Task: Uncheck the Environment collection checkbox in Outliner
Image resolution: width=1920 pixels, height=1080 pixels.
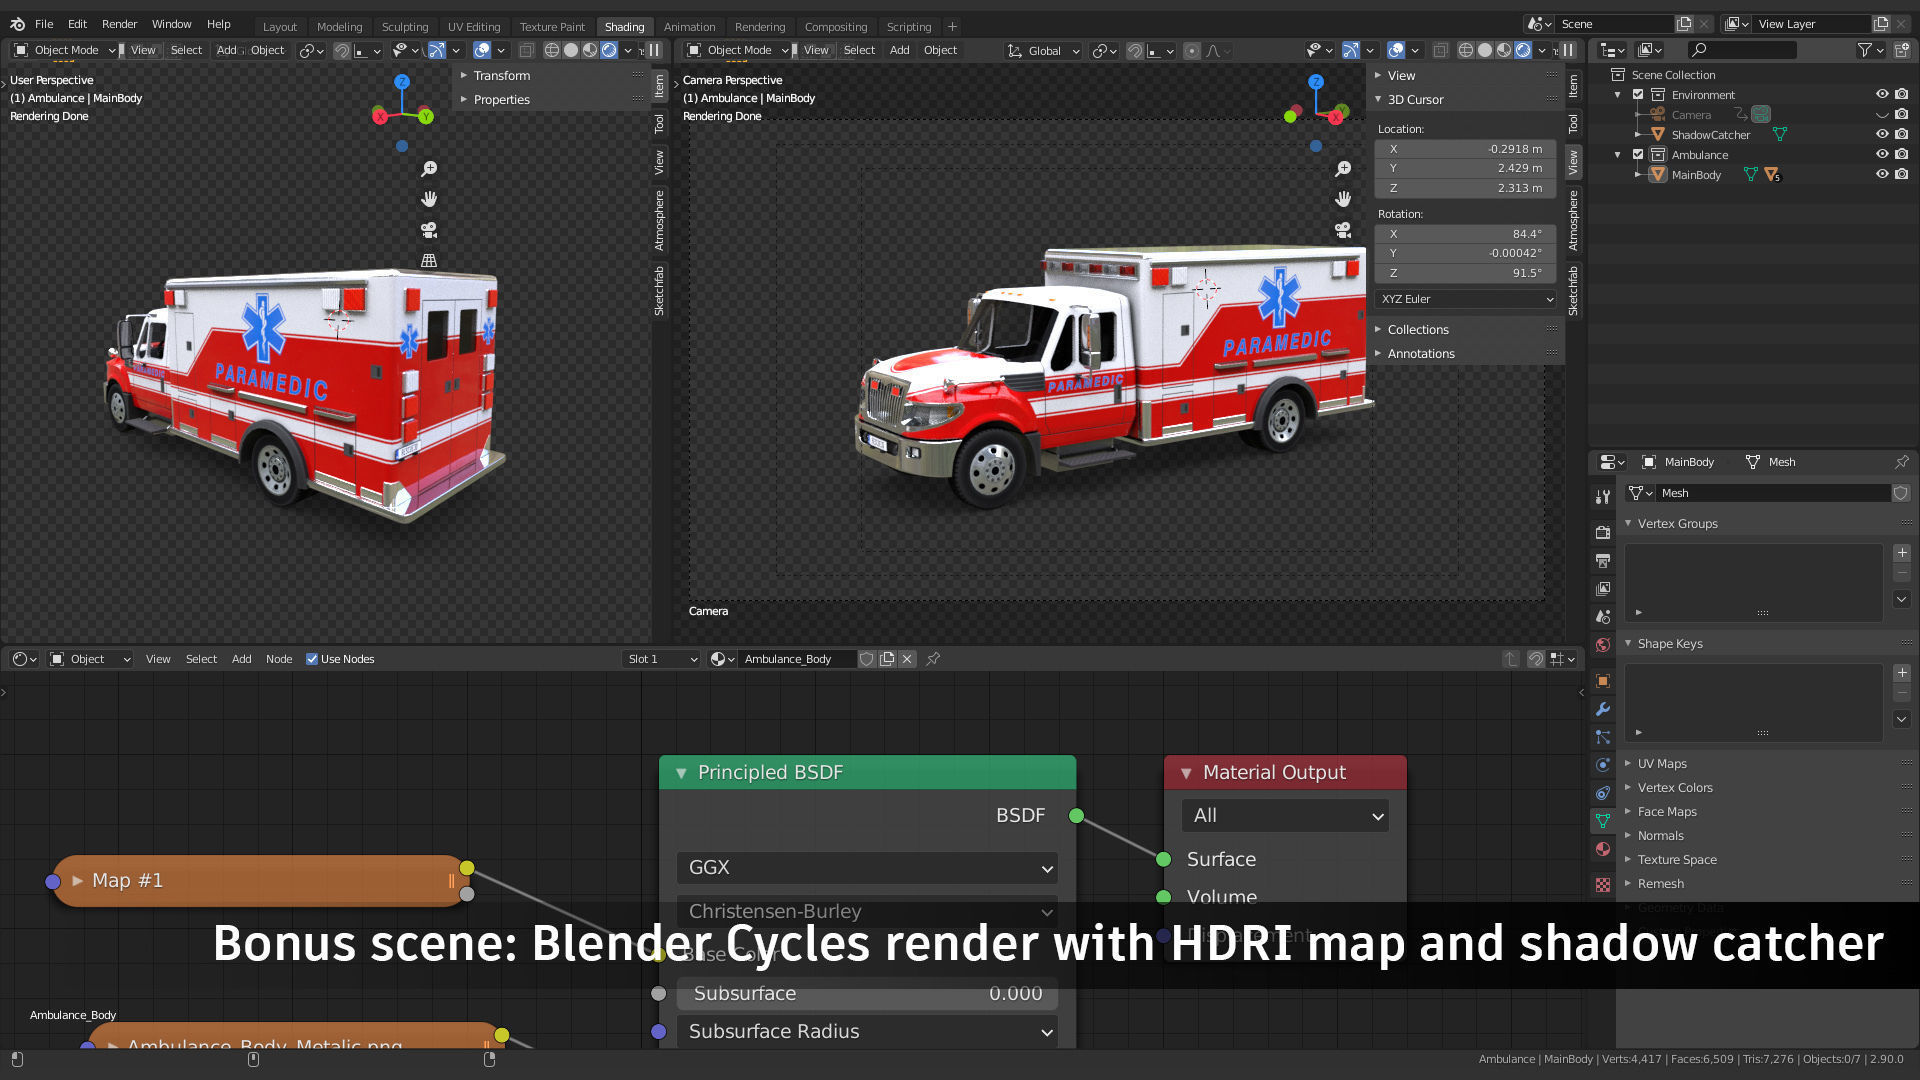Action: (x=1638, y=95)
